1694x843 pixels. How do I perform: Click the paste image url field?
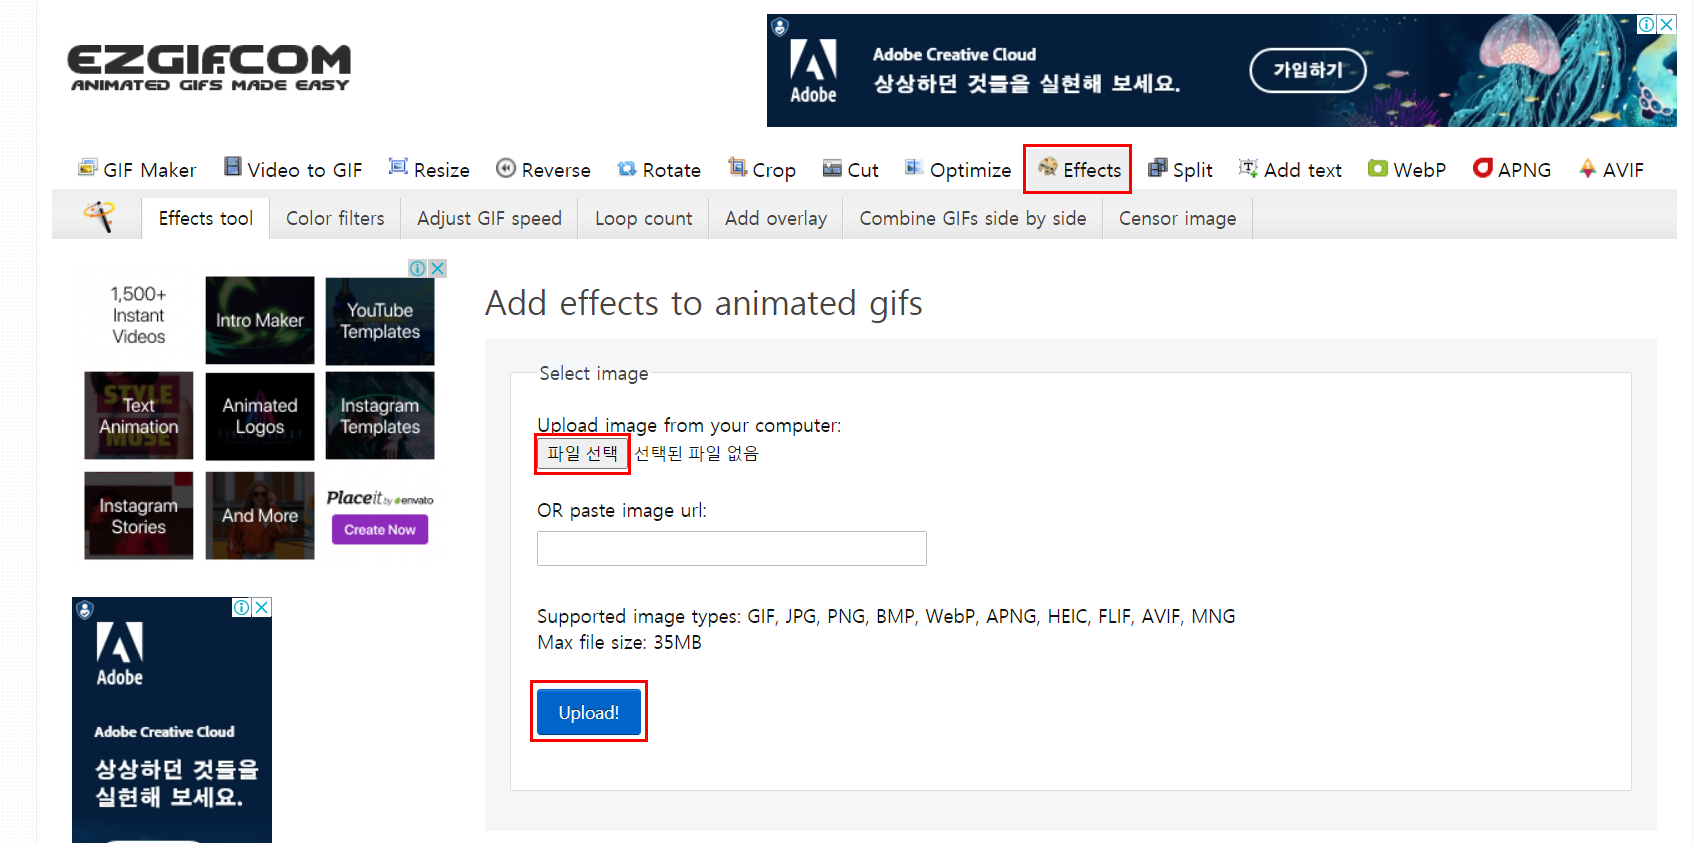732,548
